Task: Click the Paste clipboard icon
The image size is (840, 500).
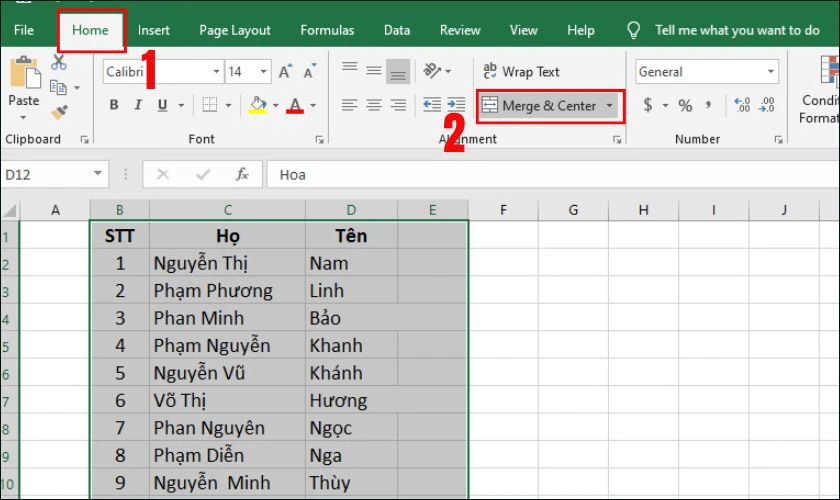Action: point(24,72)
